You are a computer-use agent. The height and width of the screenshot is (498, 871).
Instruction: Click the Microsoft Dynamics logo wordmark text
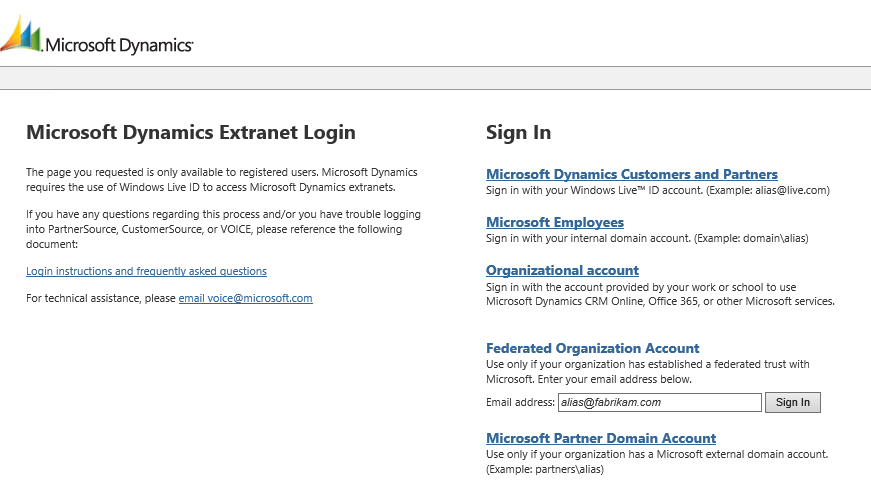(x=119, y=44)
